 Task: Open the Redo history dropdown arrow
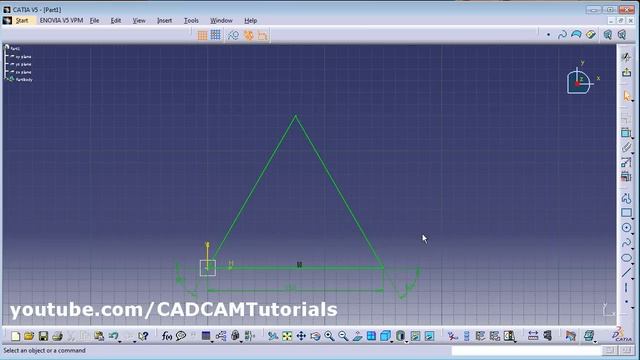tap(134, 341)
